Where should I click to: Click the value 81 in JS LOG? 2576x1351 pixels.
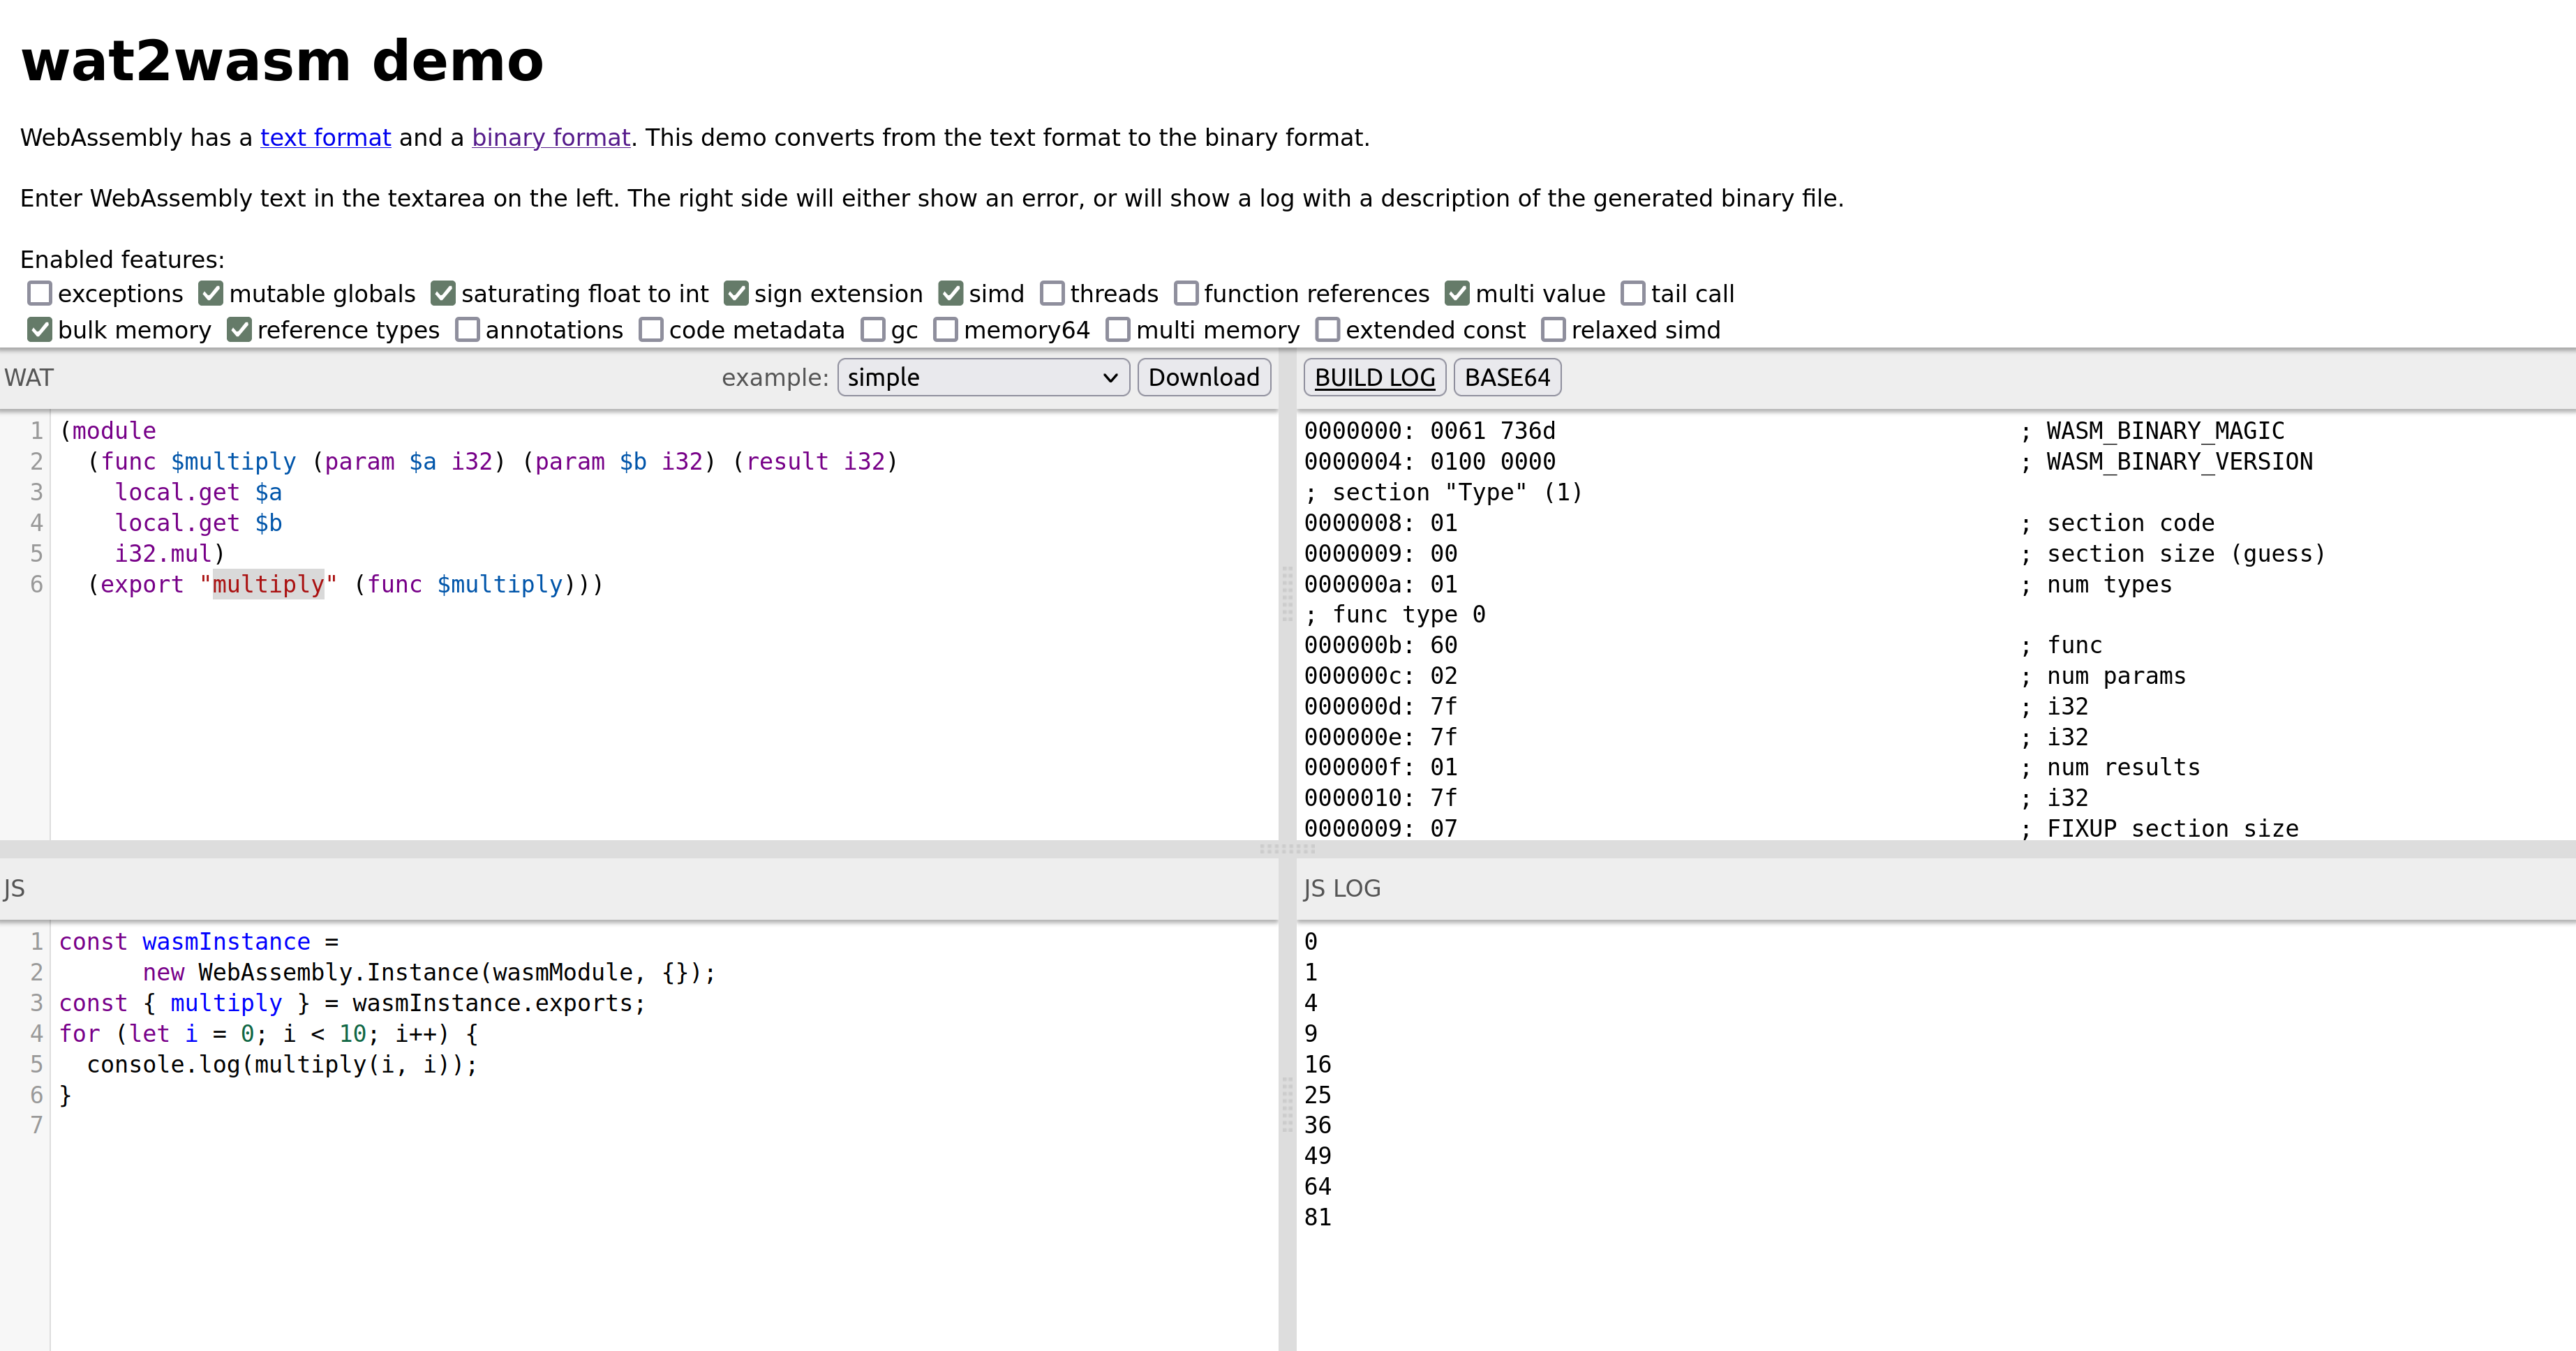pyautogui.click(x=1317, y=1217)
